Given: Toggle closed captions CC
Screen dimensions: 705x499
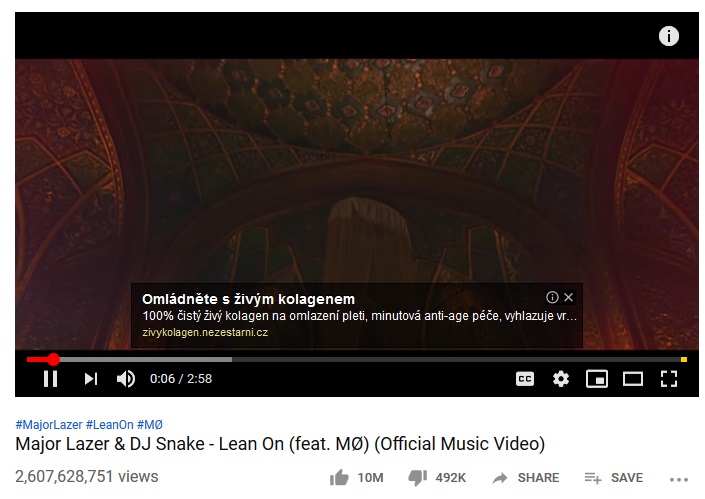Looking at the screenshot, I should pyautogui.click(x=525, y=379).
